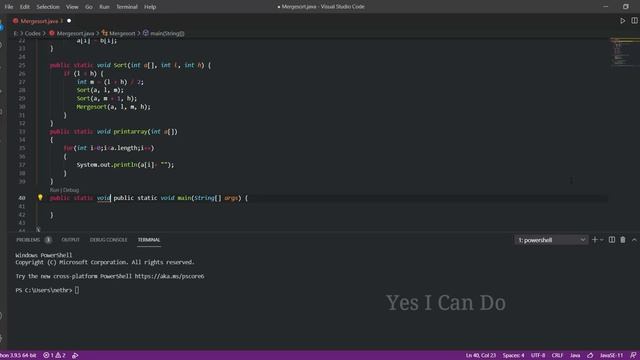Click the Mergesort class breadcrumb

click(x=122, y=33)
